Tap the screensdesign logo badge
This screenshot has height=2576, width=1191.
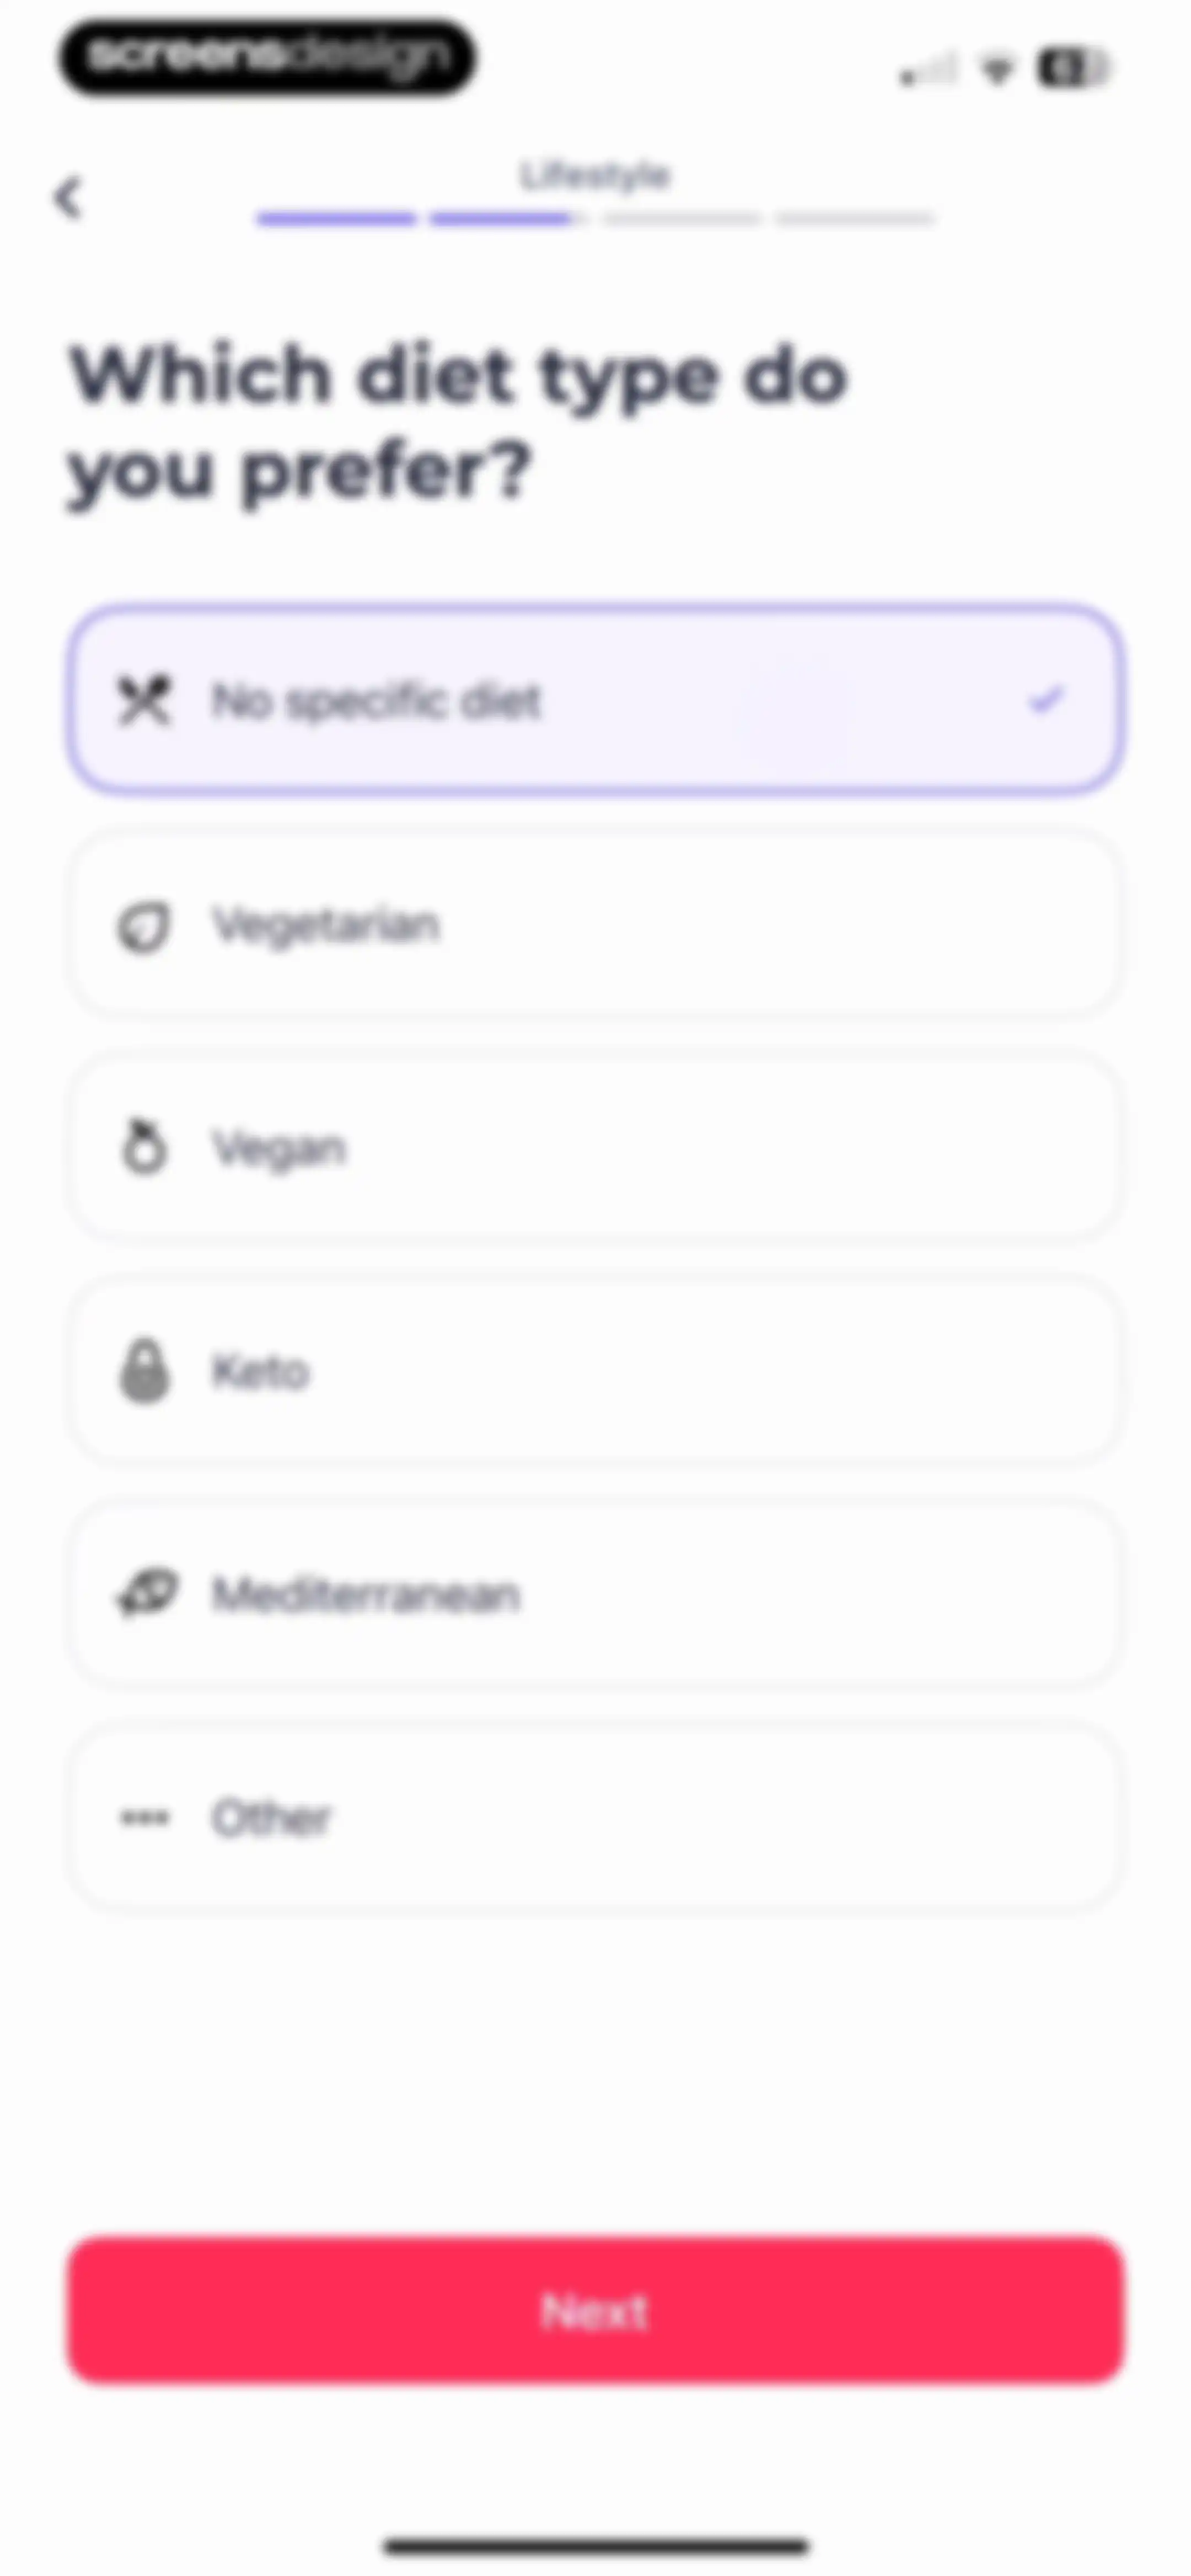tap(267, 57)
